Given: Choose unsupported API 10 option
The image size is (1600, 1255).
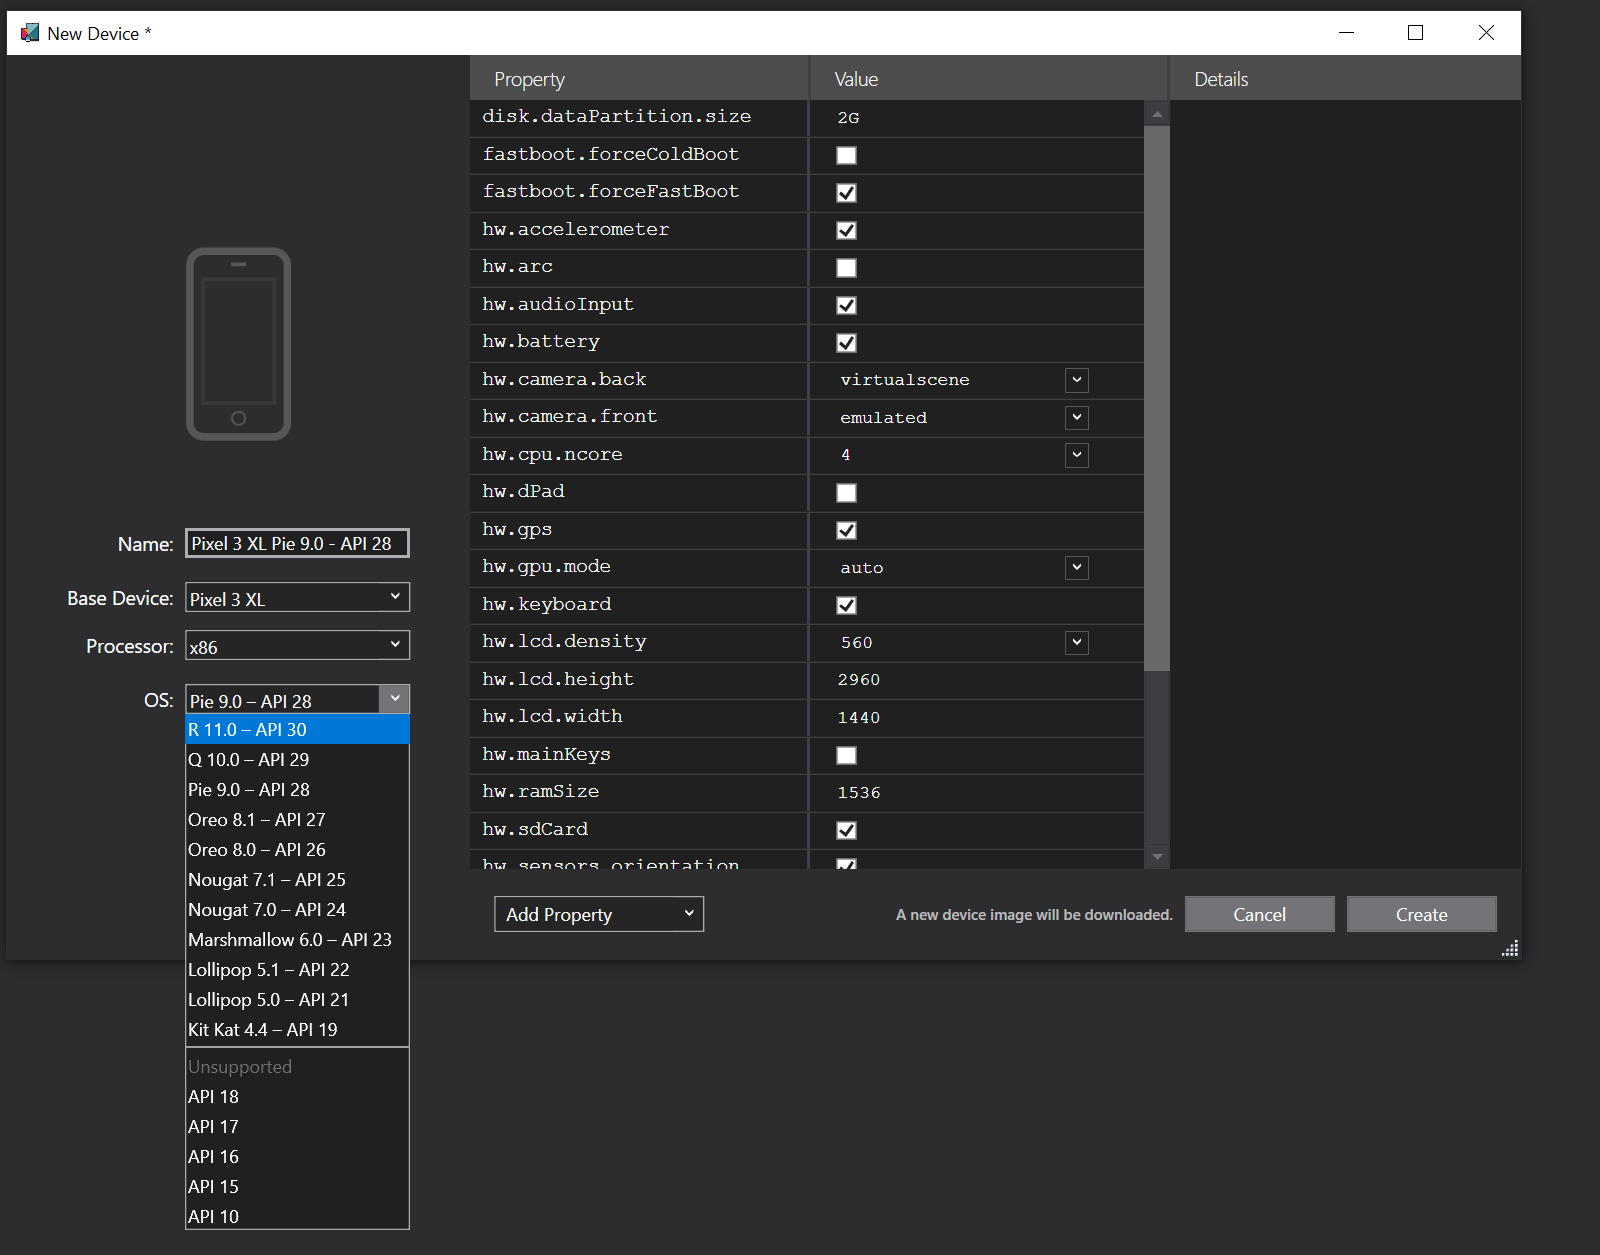Looking at the screenshot, I should click(x=297, y=1216).
